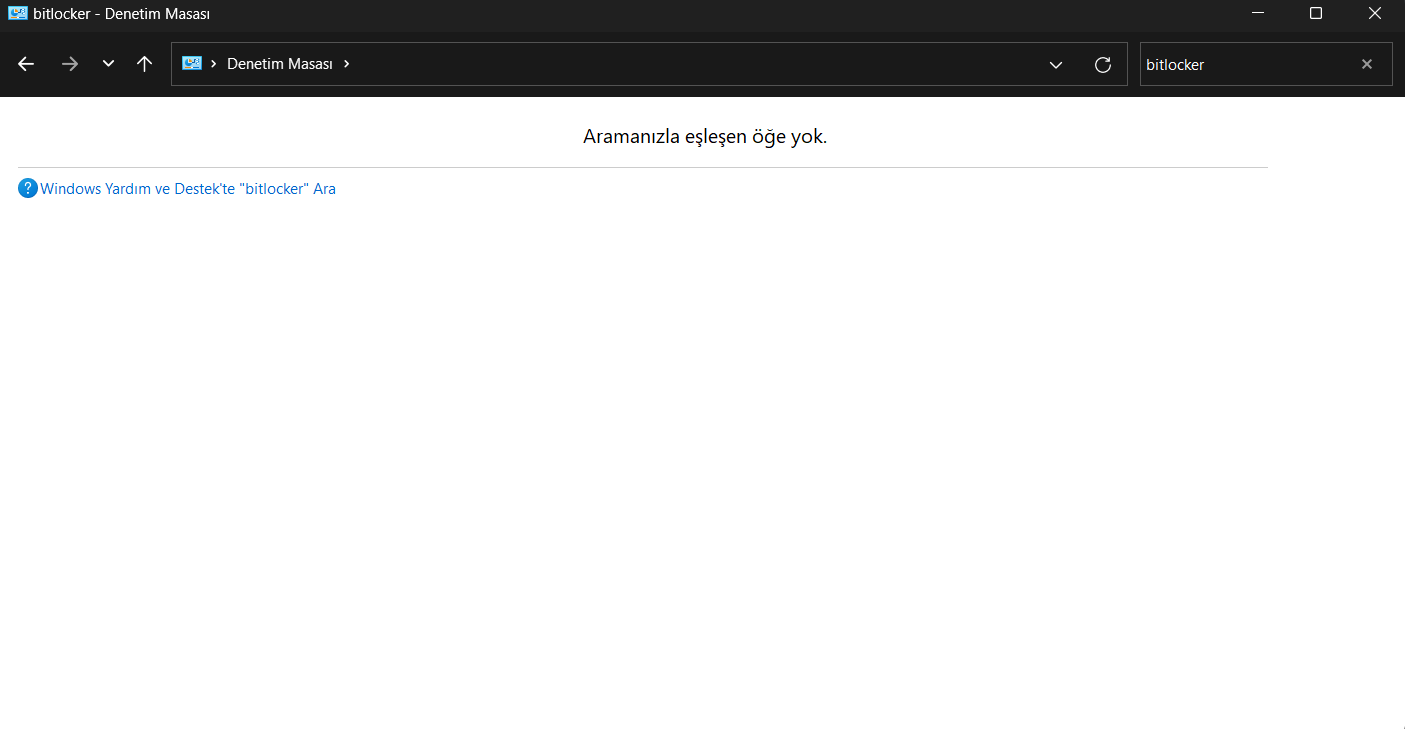This screenshot has width=1405, height=729.
Task: Refresh the Control Panel search results
Action: pos(1103,64)
